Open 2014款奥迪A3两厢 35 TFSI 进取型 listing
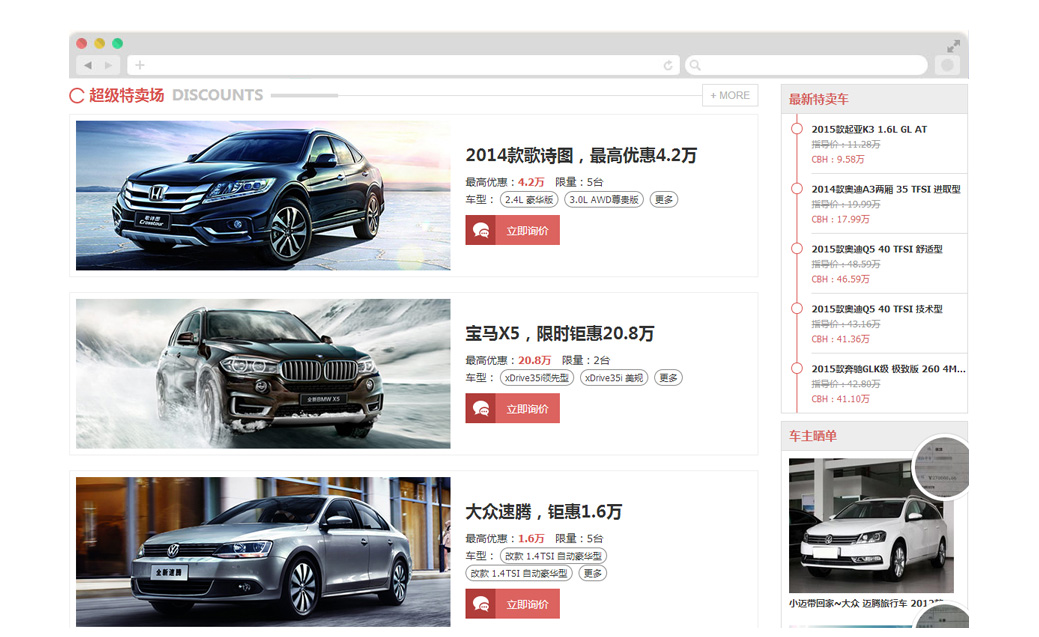This screenshot has width=1039, height=637. click(x=886, y=189)
